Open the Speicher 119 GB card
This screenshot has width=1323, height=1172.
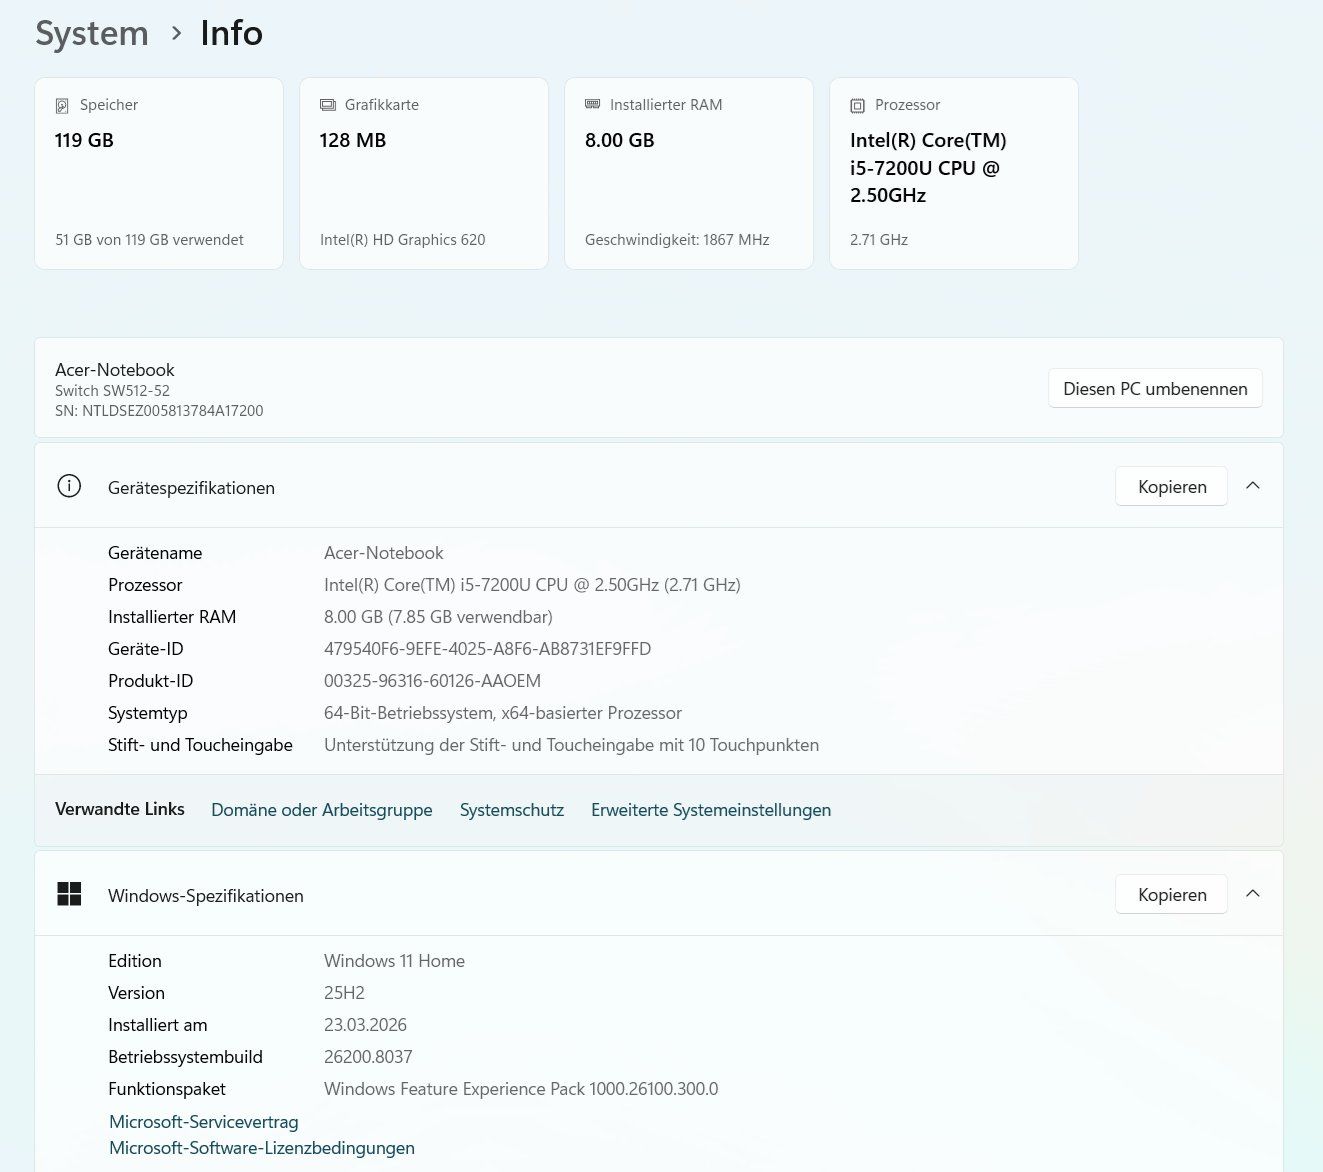159,173
